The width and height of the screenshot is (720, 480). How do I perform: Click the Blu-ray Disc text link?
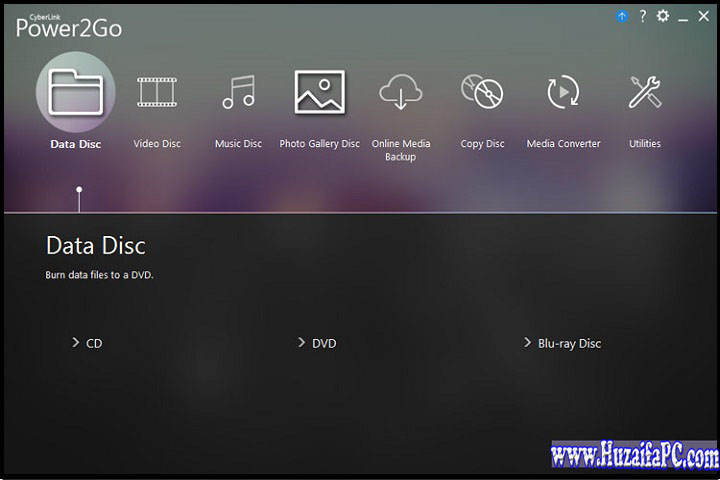[569, 343]
